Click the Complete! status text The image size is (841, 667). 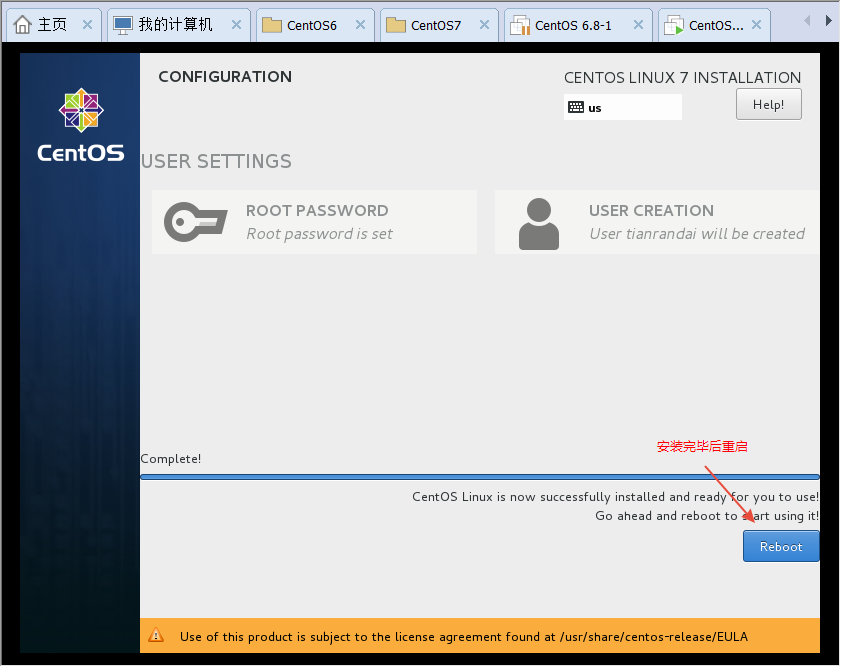click(x=171, y=459)
